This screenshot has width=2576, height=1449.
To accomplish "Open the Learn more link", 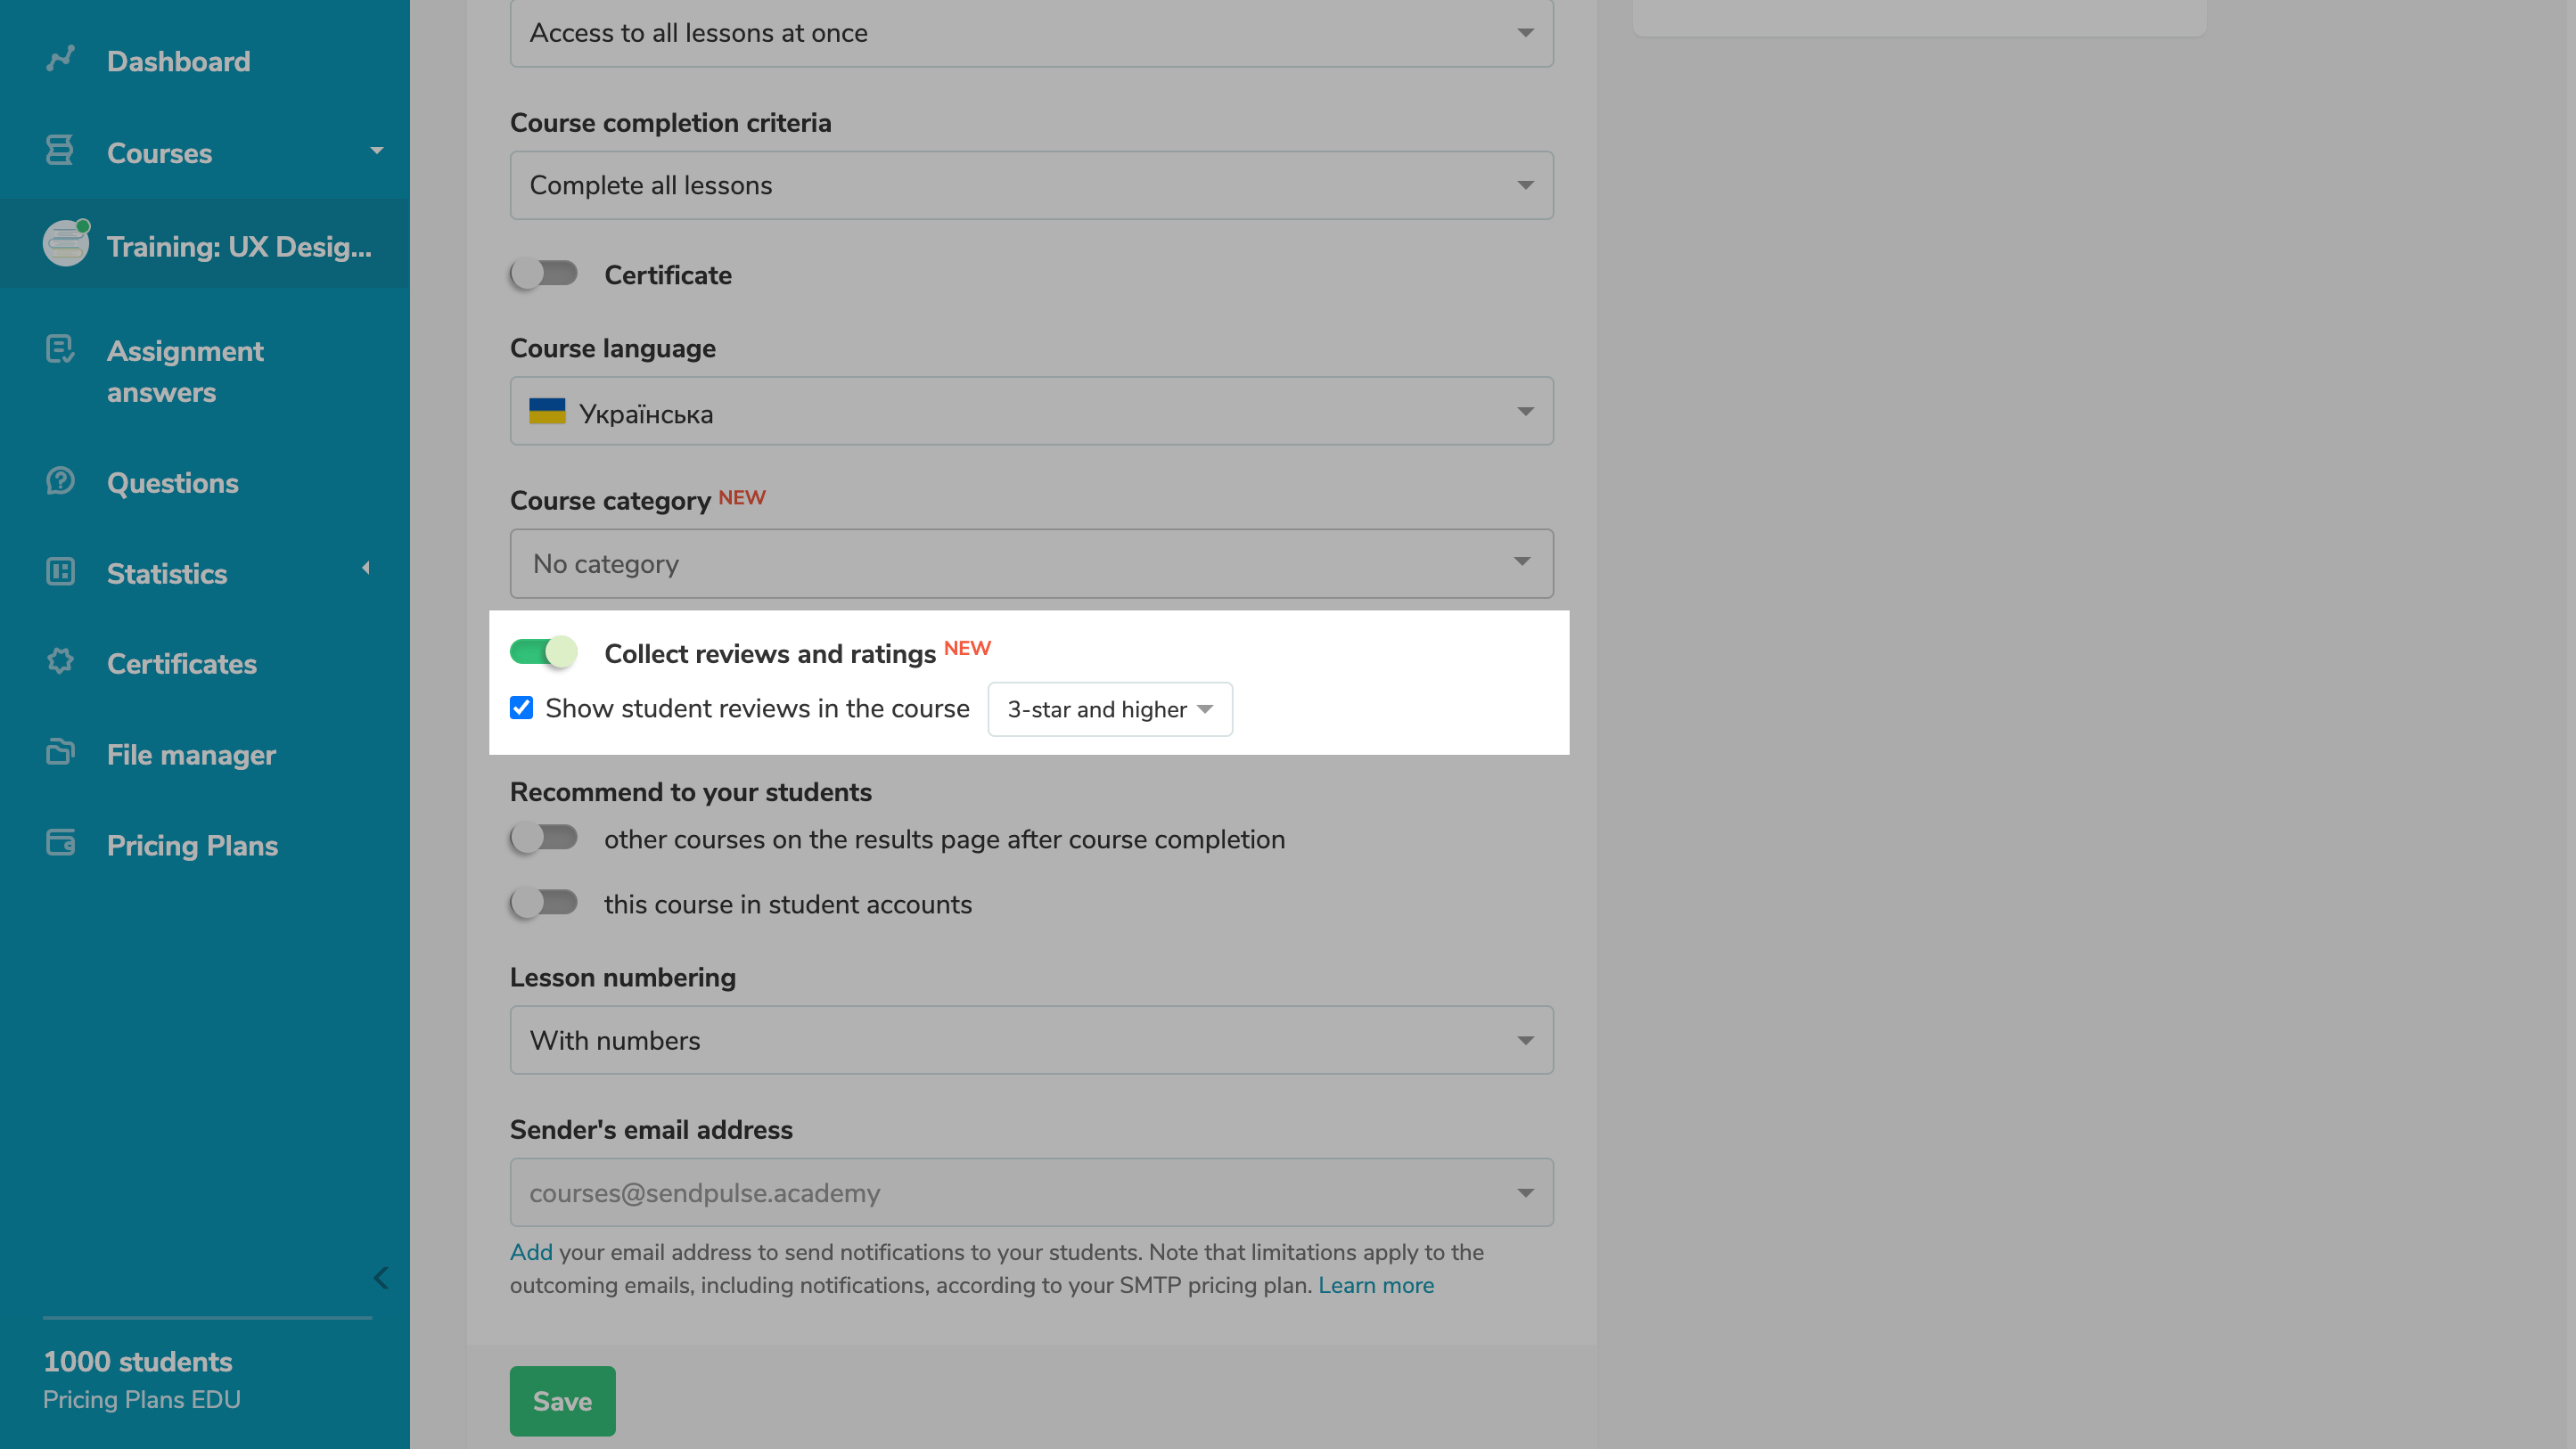I will [x=1375, y=1285].
